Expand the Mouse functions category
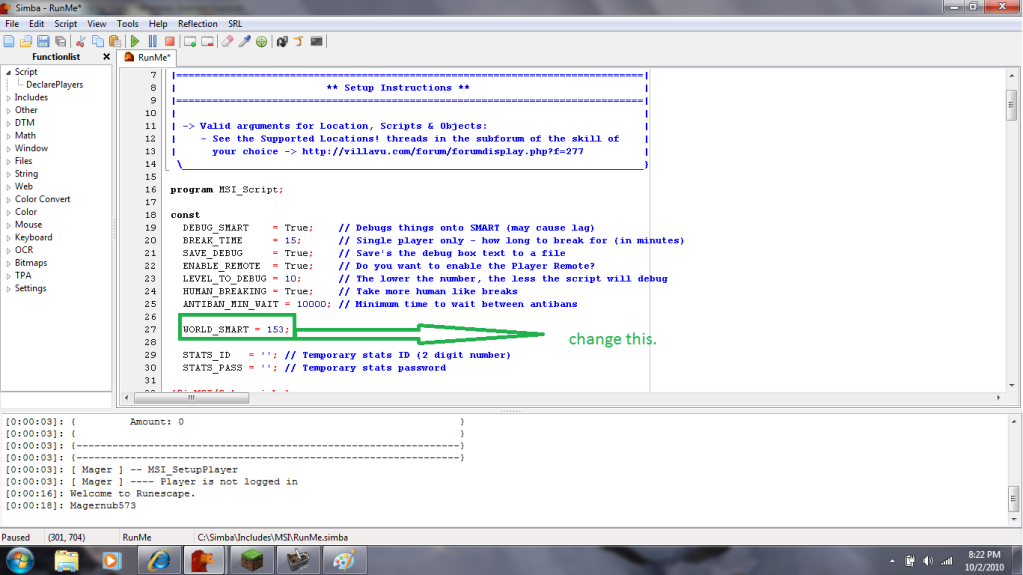The height and width of the screenshot is (575, 1023). click(8, 225)
